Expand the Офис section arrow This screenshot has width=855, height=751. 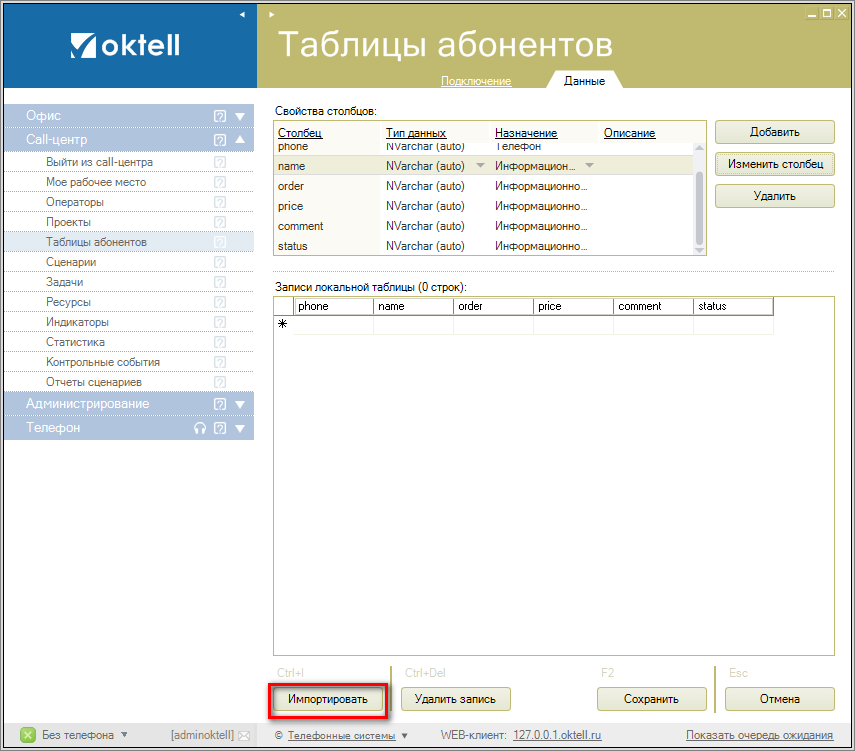pos(240,116)
